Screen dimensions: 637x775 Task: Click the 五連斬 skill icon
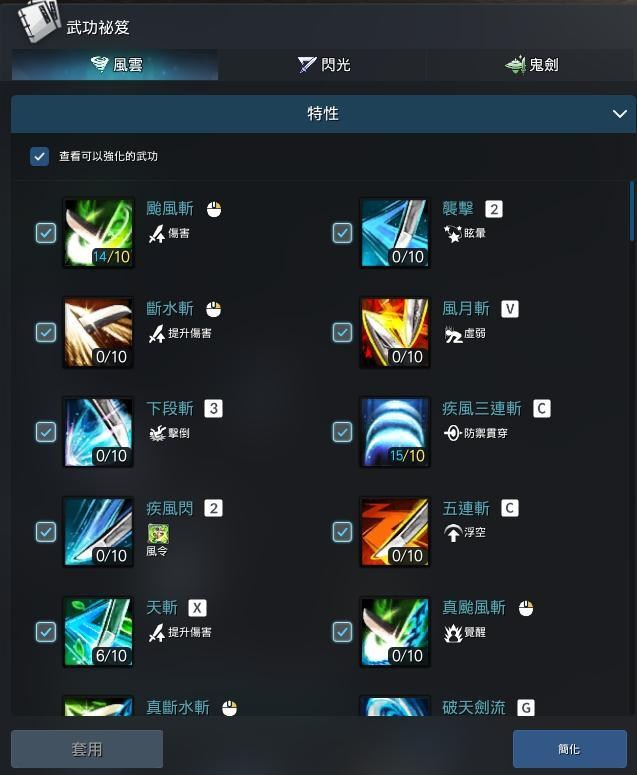coord(394,532)
